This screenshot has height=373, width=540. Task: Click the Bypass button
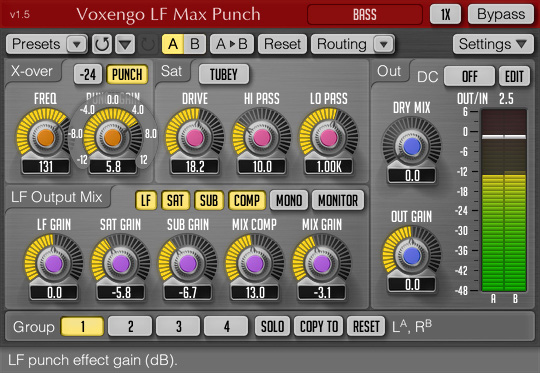click(x=501, y=14)
